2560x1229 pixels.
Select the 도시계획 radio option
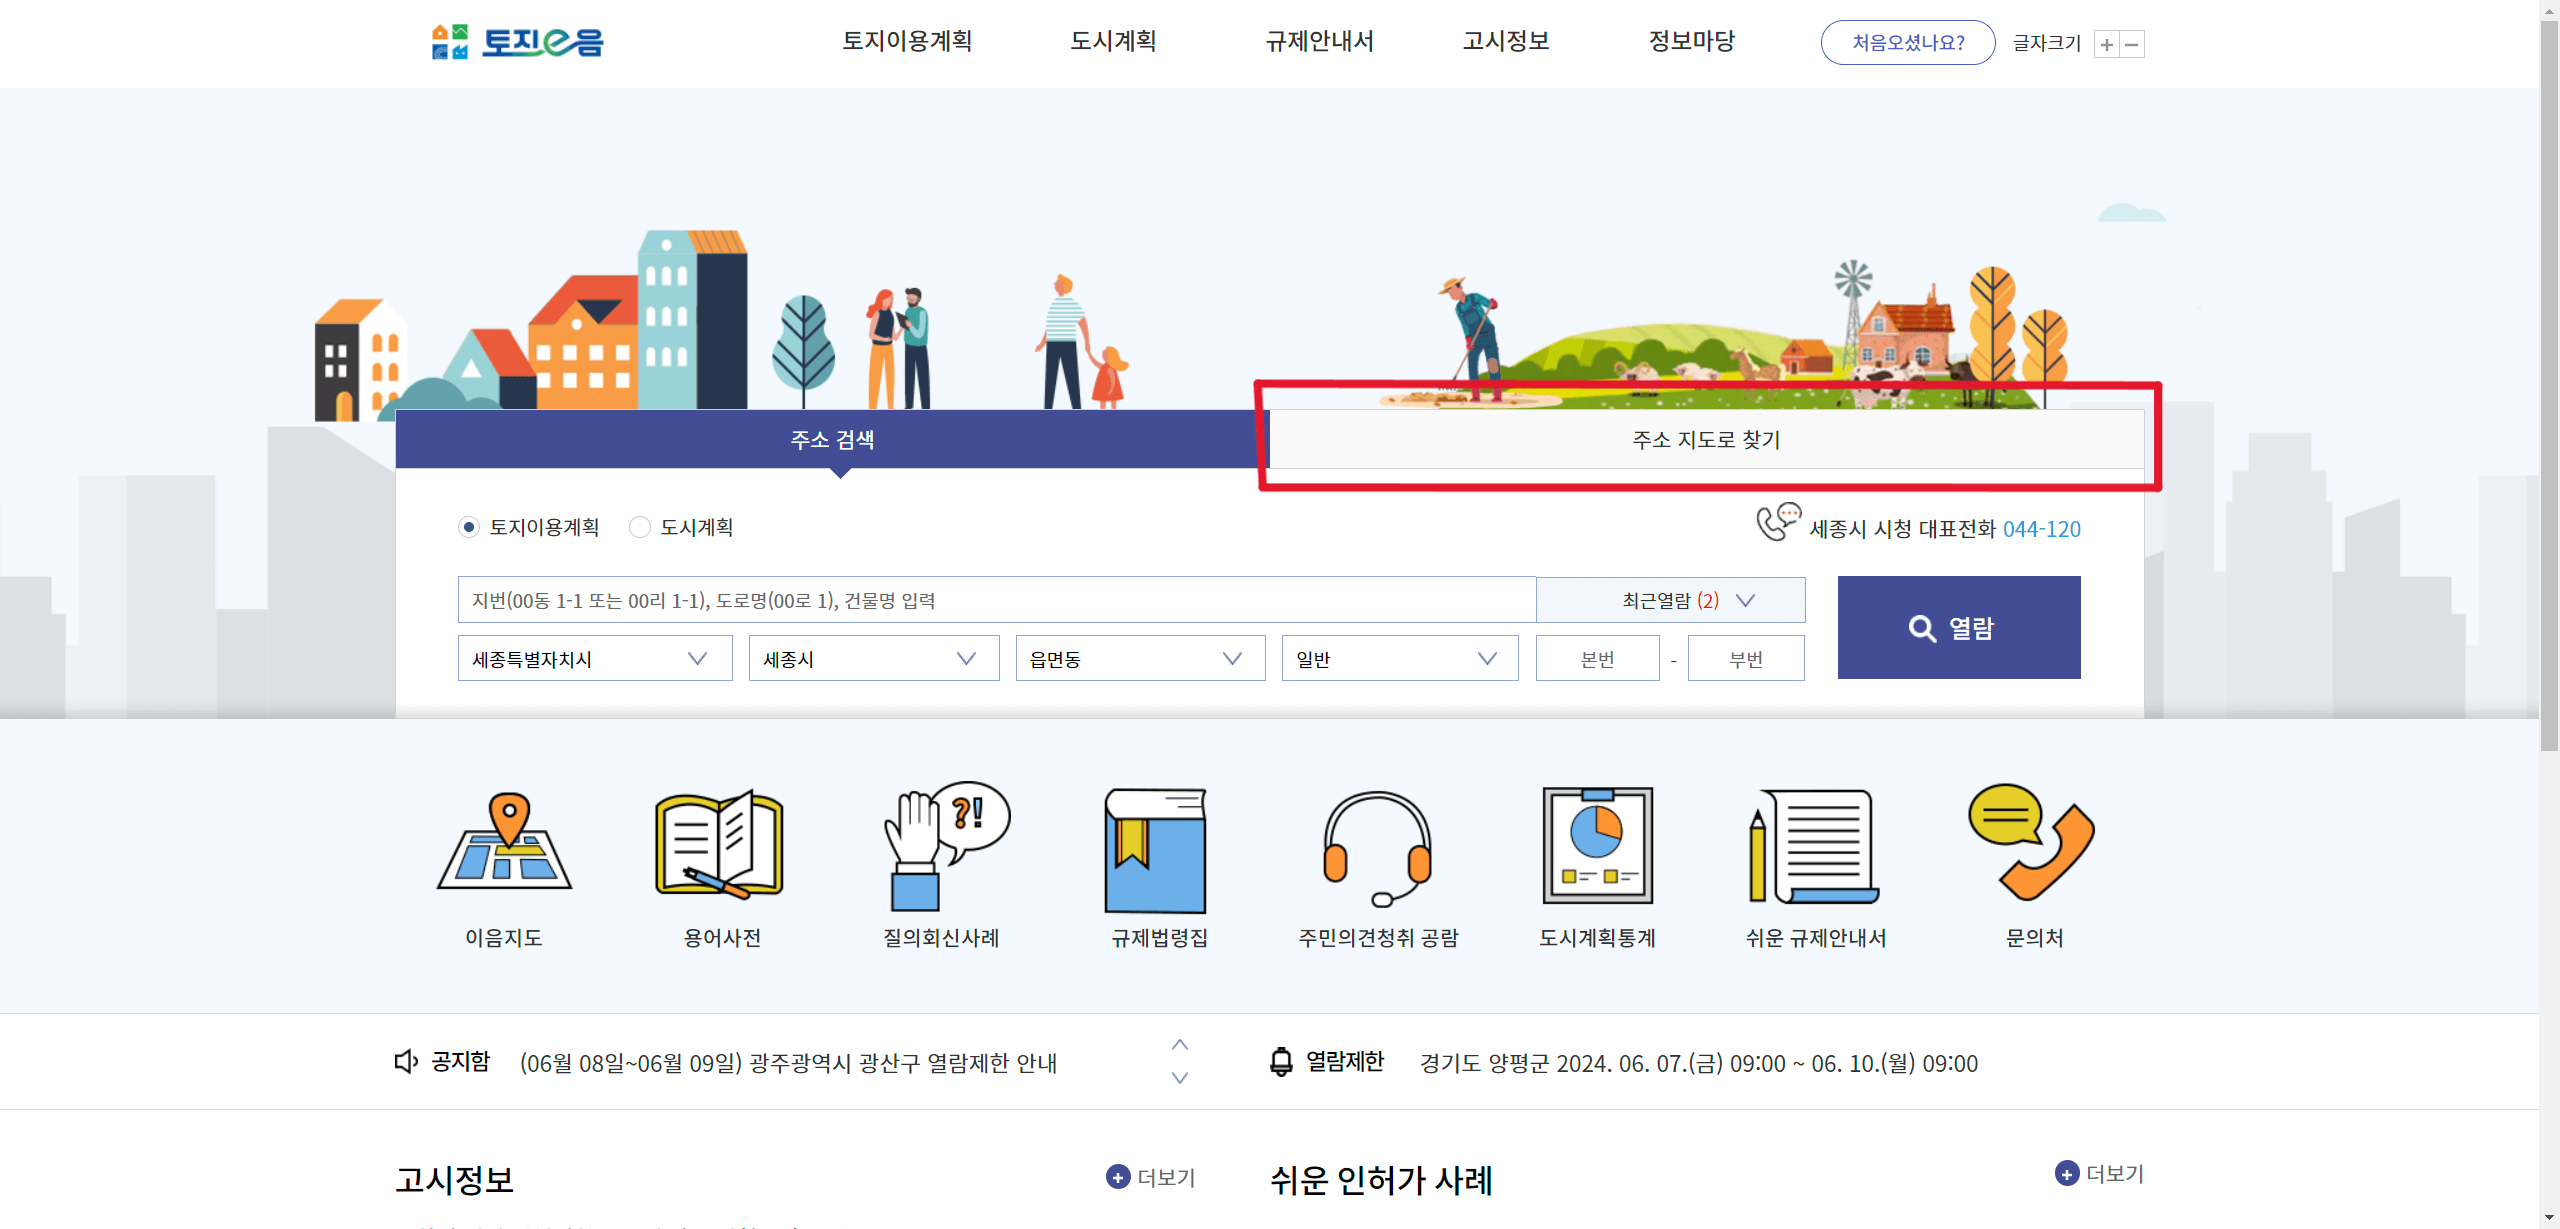click(x=640, y=527)
